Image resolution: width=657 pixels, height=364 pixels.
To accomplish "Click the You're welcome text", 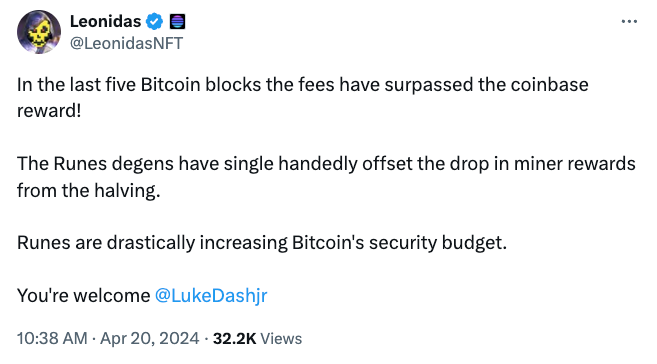I will pos(83,296).
